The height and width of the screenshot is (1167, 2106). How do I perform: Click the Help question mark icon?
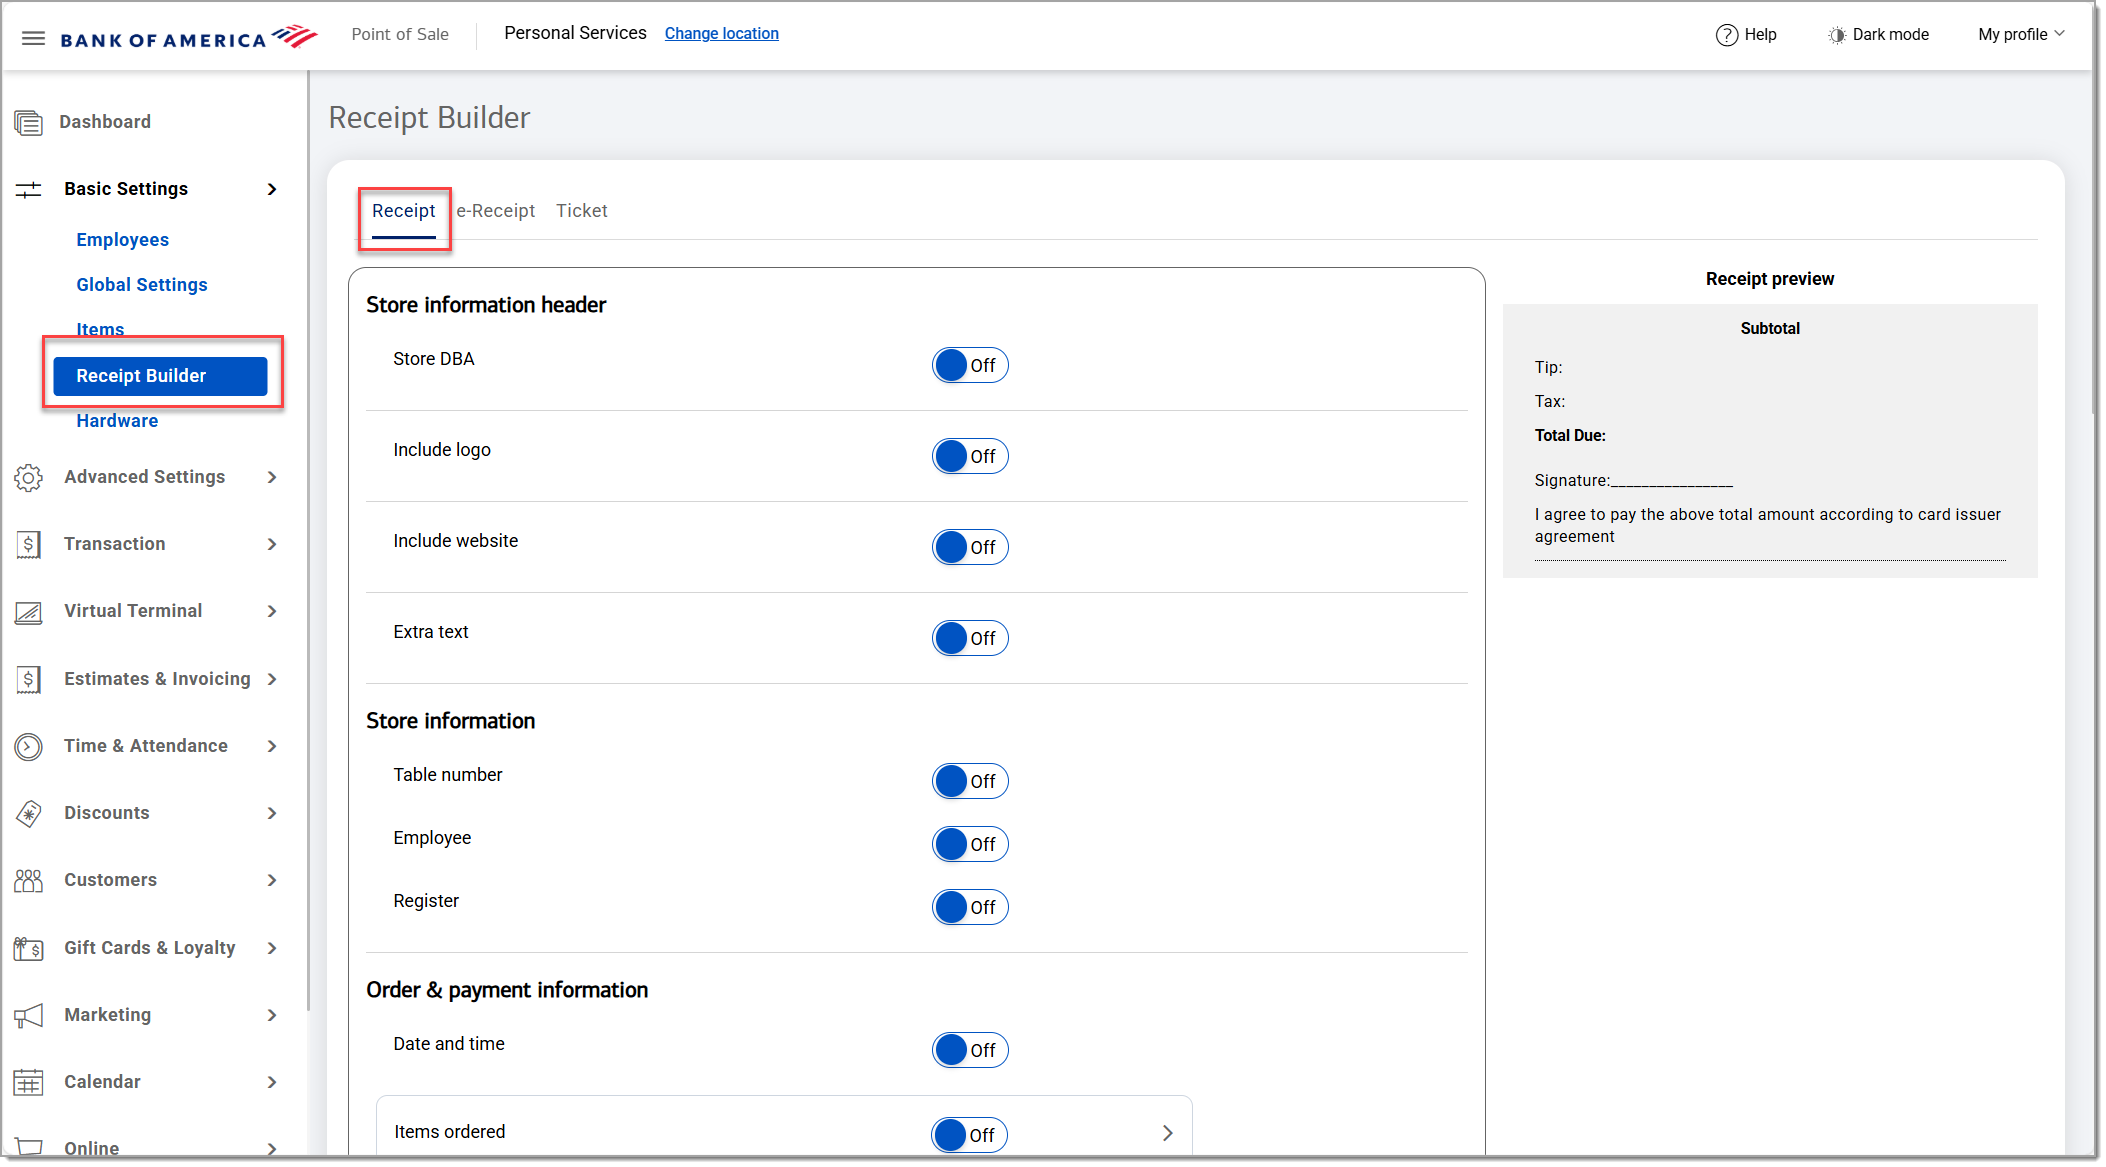click(1726, 35)
